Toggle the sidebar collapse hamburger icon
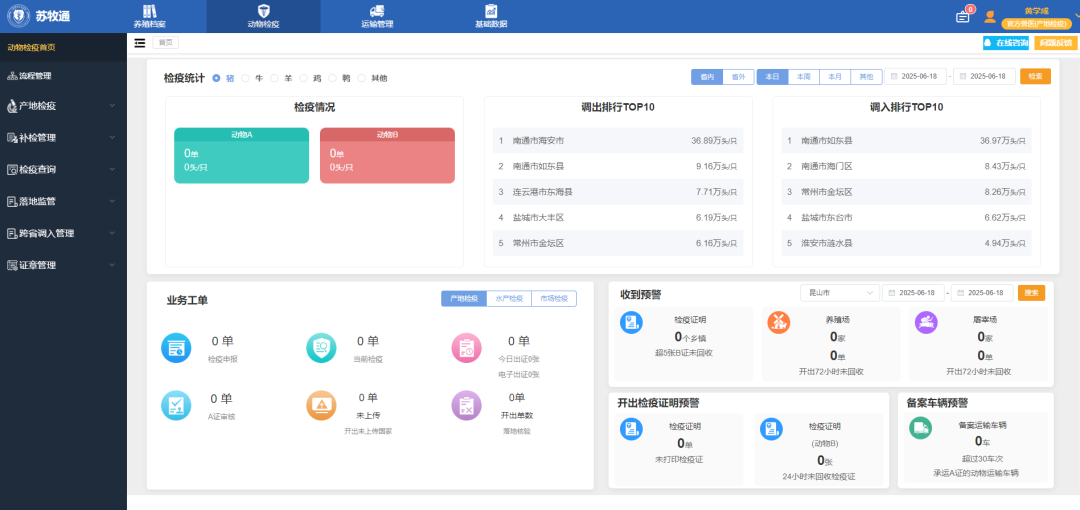 (140, 43)
